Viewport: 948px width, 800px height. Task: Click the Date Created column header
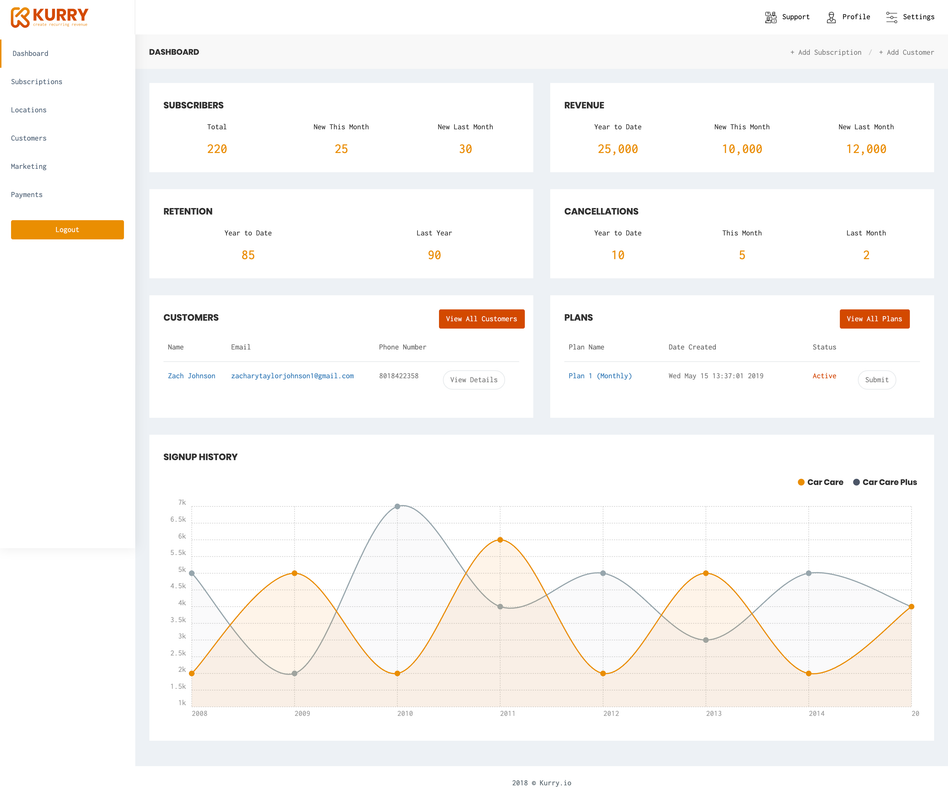692,347
